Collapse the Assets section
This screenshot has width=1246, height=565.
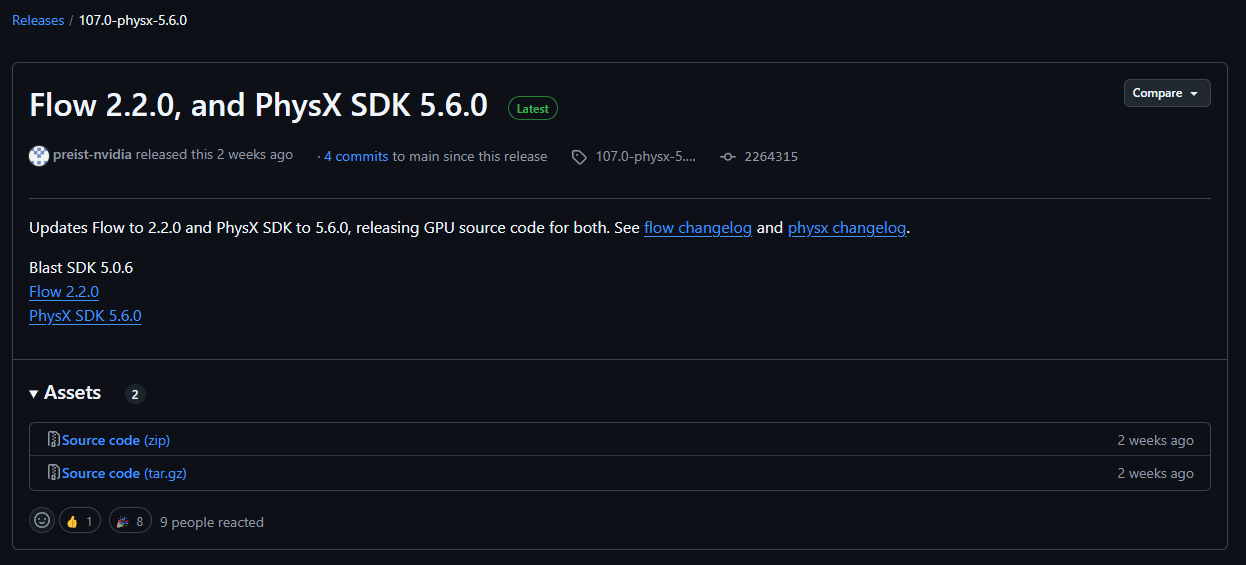click(x=65, y=393)
